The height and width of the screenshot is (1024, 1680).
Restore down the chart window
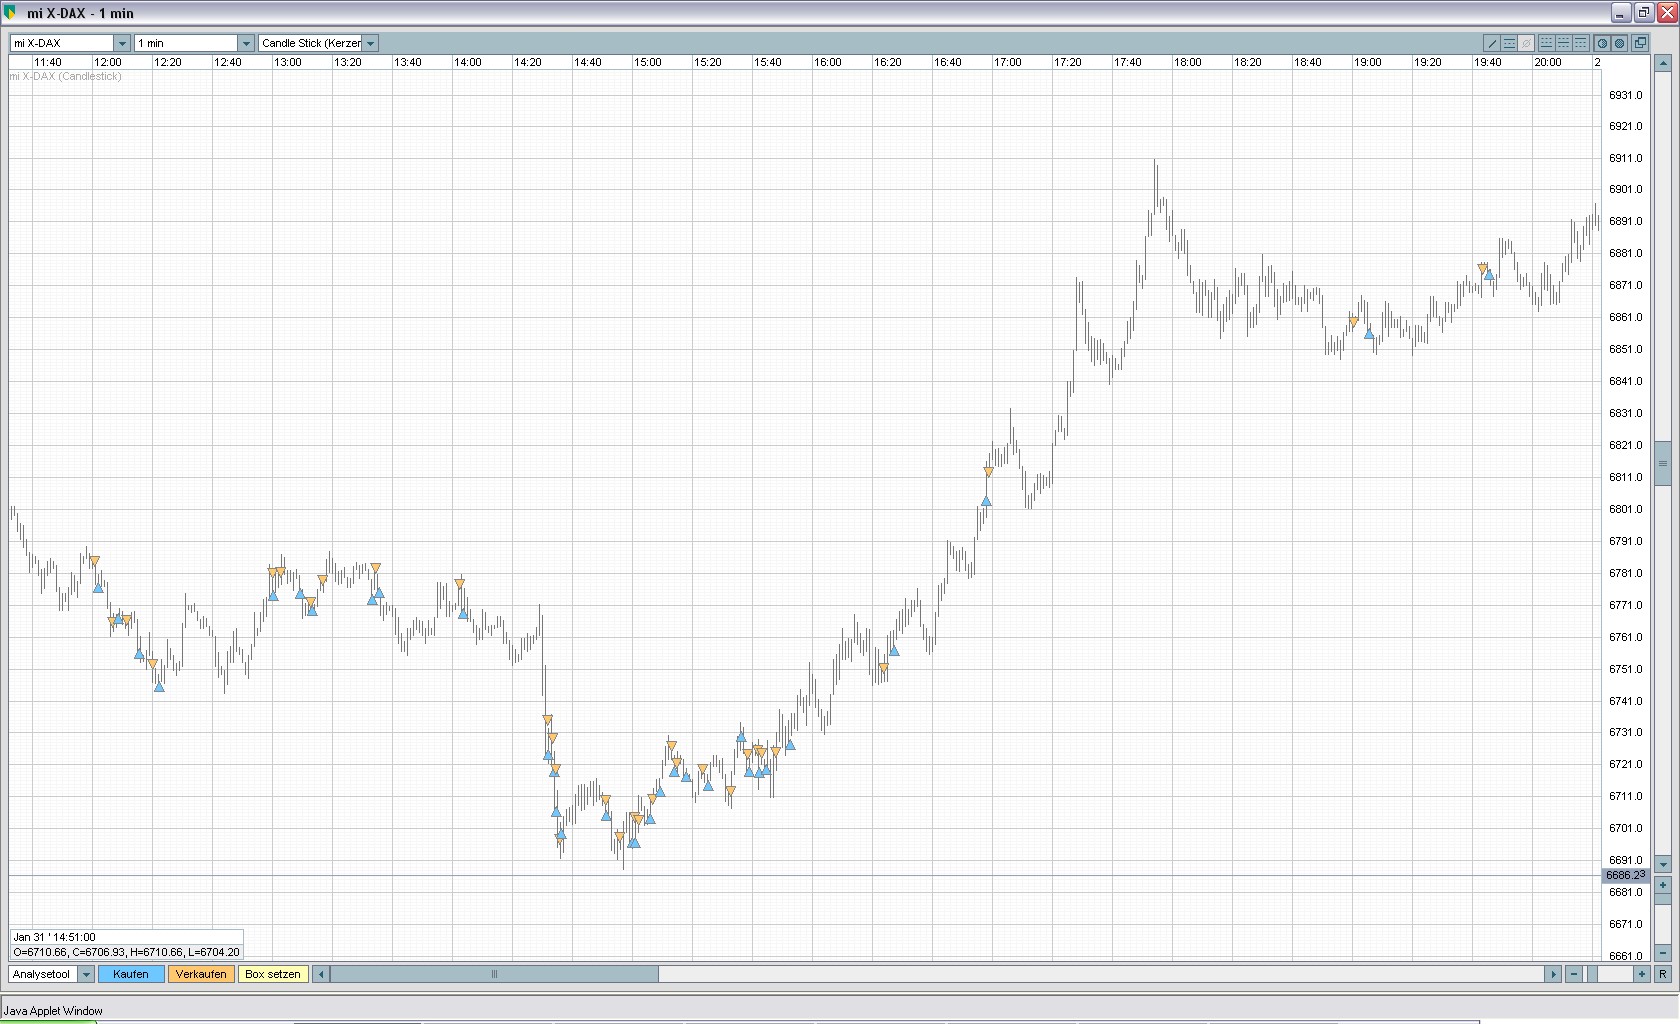(1643, 13)
